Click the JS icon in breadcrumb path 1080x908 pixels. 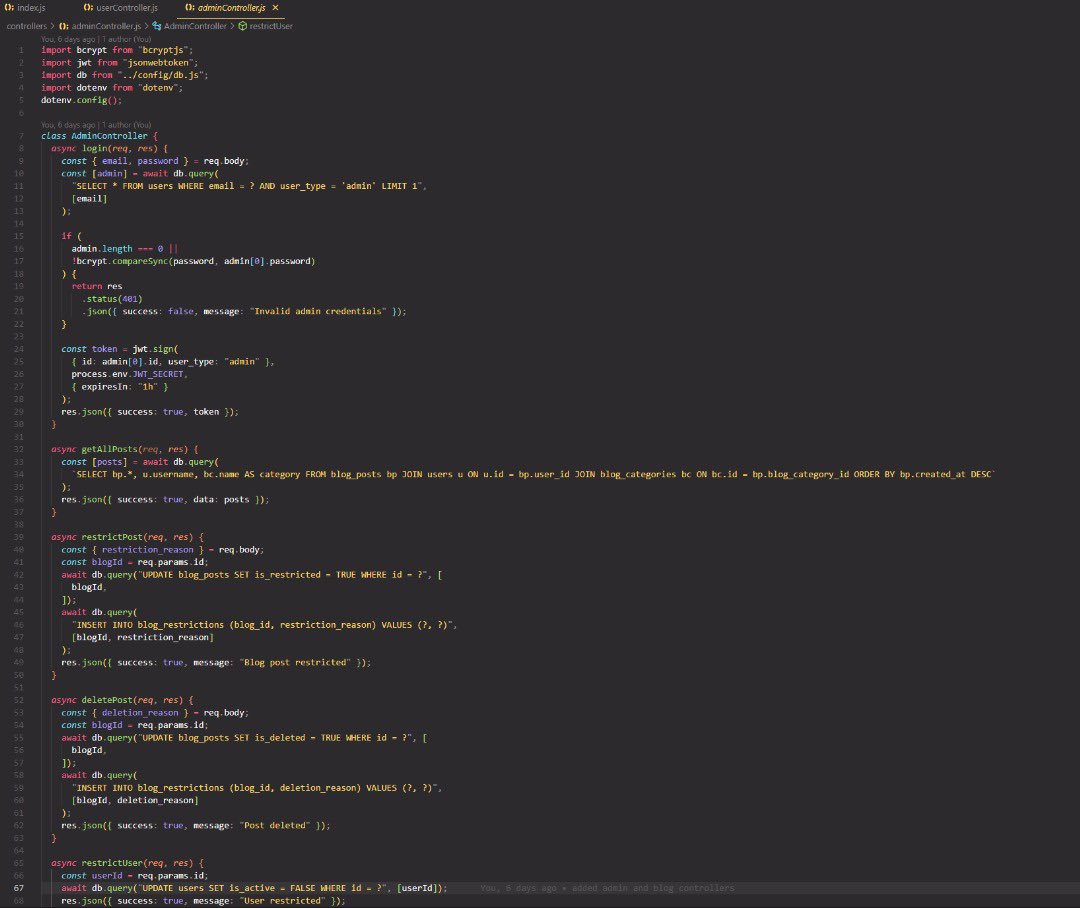tap(63, 26)
